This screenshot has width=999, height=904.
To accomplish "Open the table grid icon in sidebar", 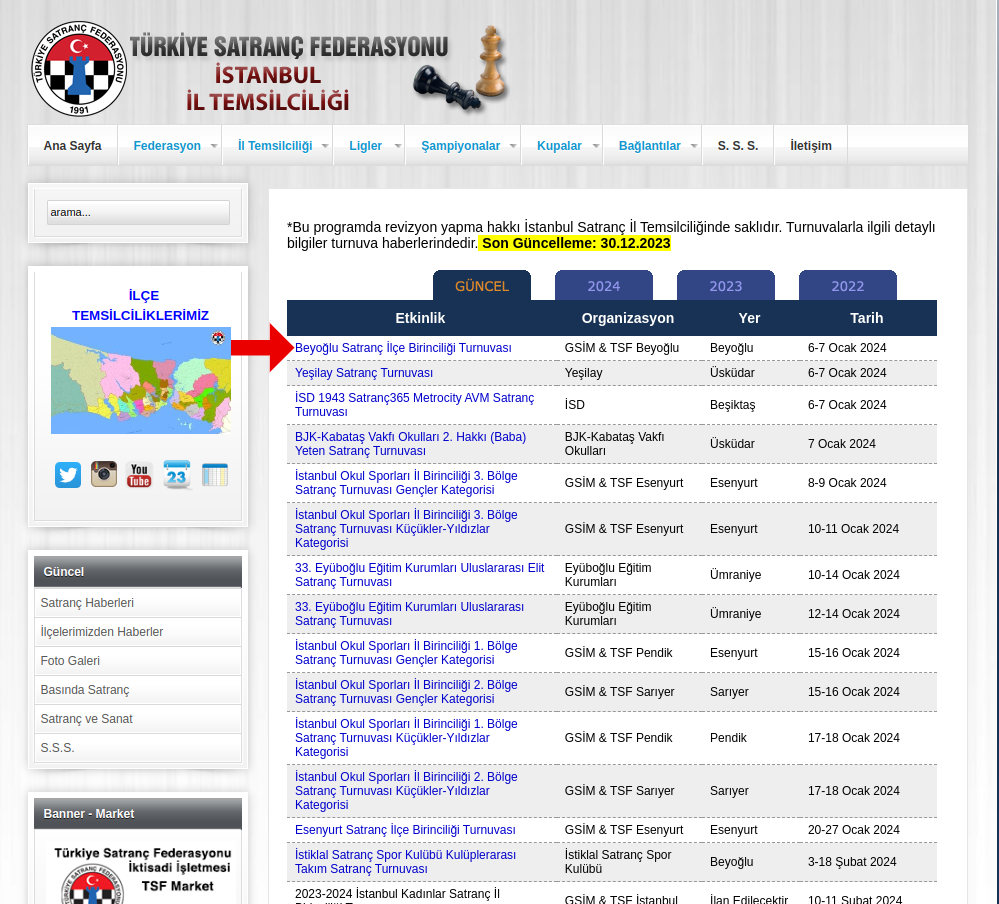I will point(215,475).
